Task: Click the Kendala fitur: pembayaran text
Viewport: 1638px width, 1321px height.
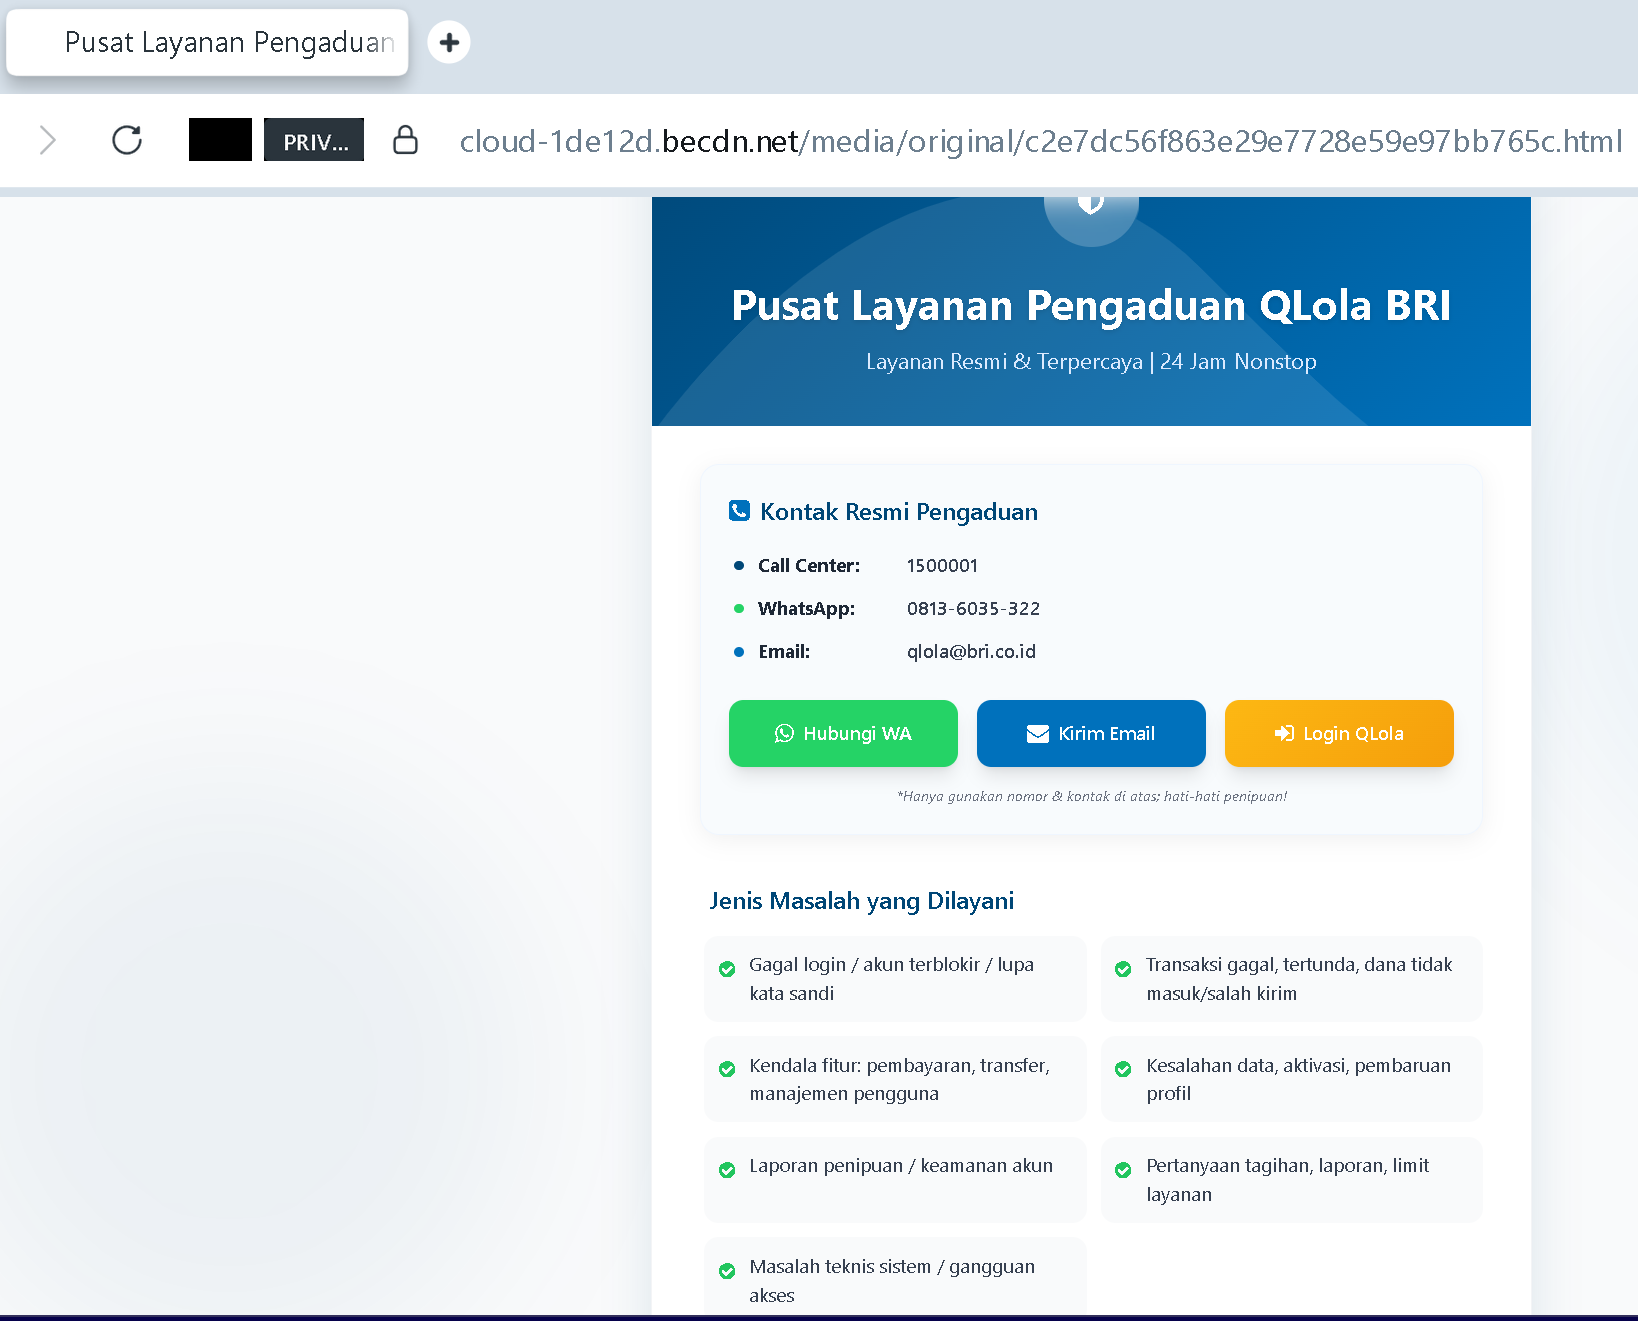Action: click(899, 1079)
